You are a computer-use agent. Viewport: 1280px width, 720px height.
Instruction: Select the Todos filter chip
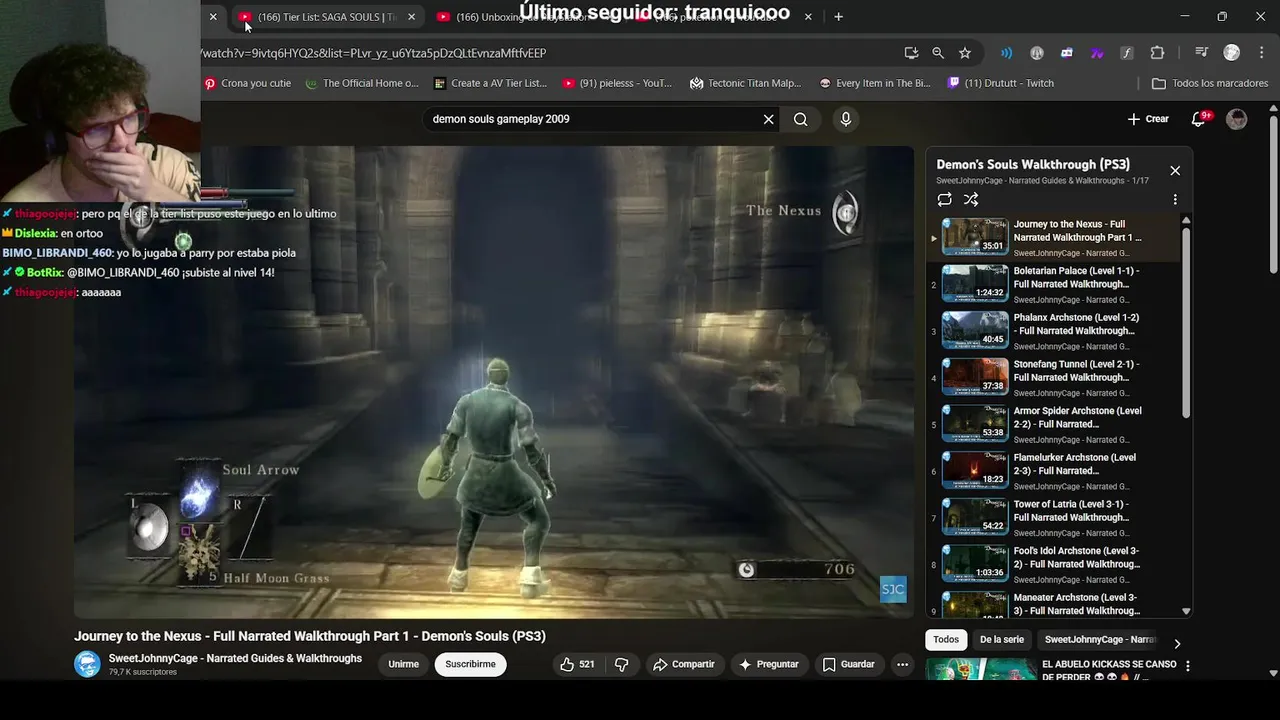946,640
